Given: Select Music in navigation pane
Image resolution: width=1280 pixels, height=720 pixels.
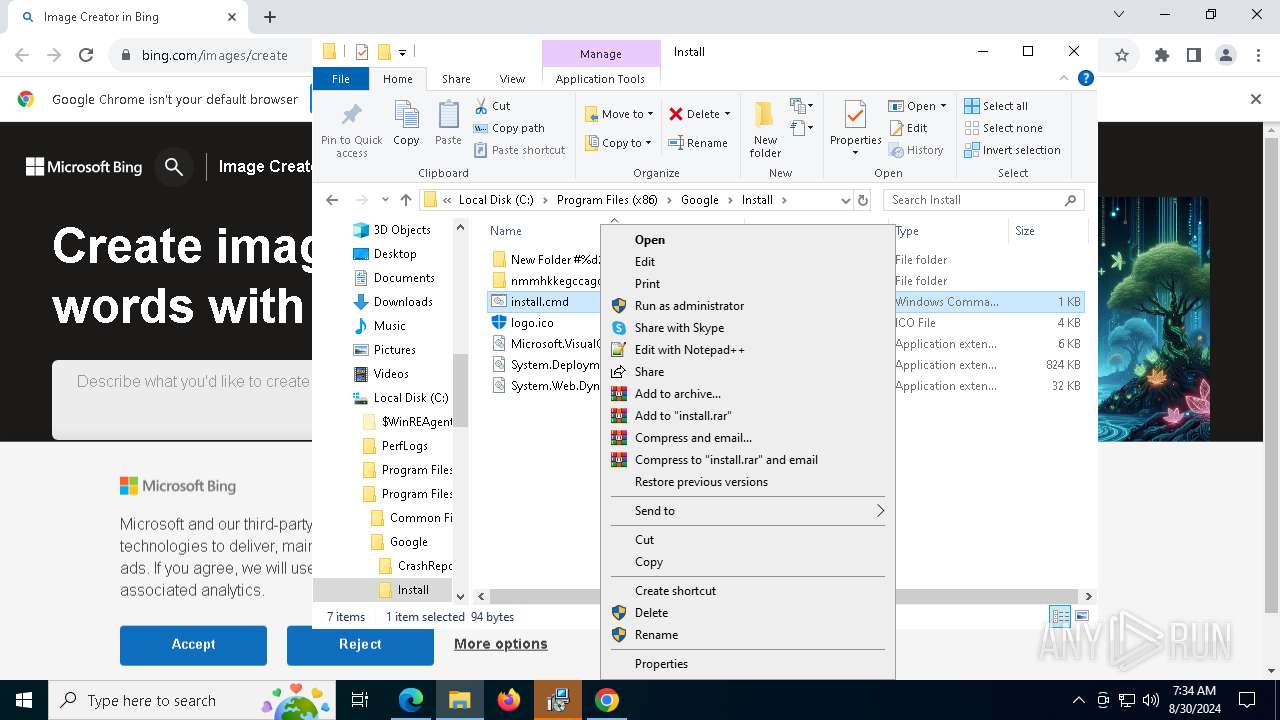Looking at the screenshot, I should click(x=389, y=326).
